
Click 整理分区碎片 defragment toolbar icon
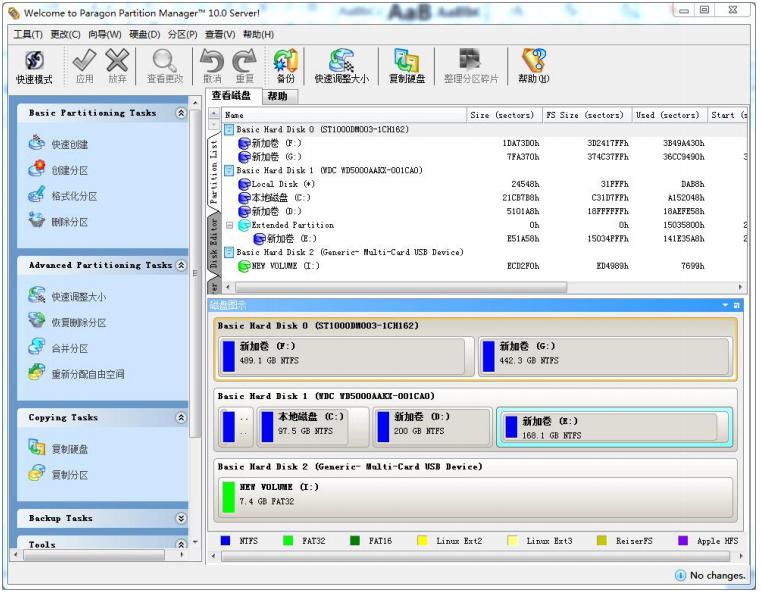tap(471, 67)
